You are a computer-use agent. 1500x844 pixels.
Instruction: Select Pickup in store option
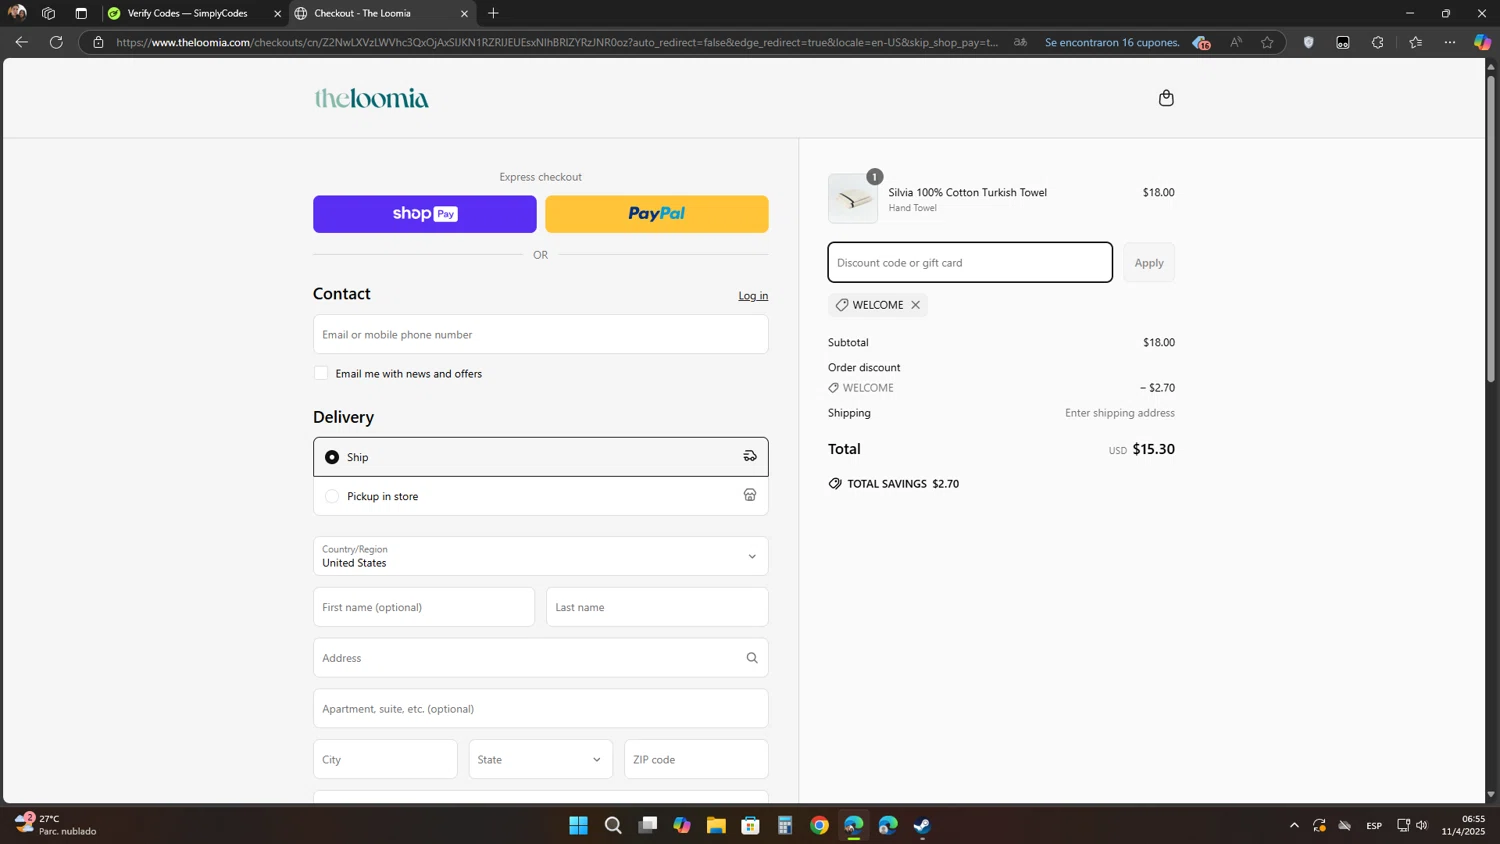[x=540, y=496]
